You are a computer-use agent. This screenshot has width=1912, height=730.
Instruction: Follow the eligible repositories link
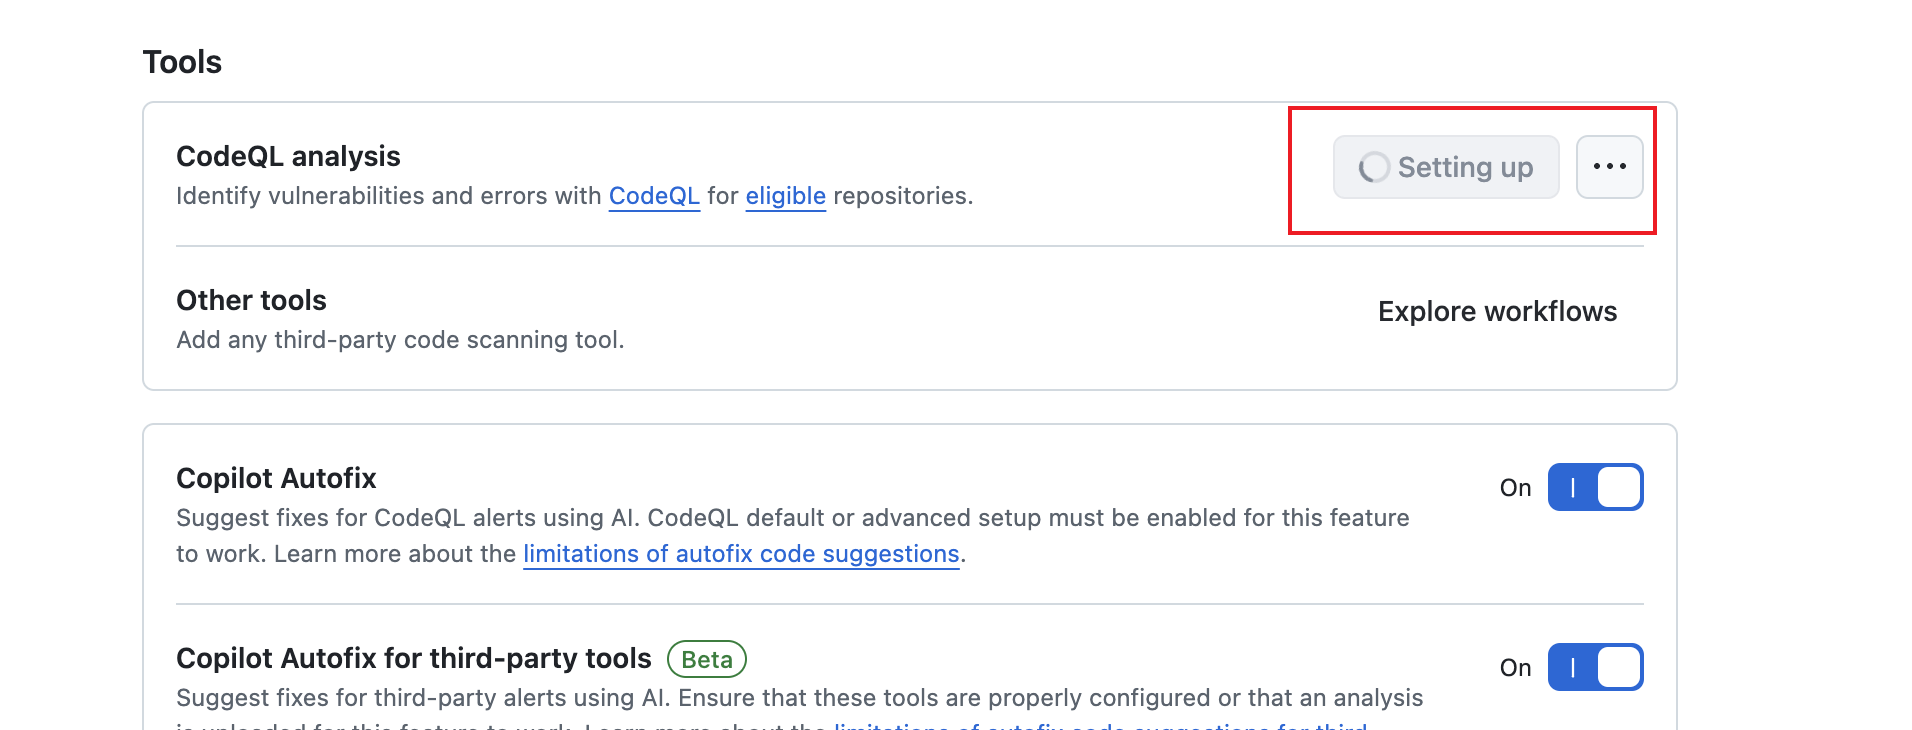[785, 196]
